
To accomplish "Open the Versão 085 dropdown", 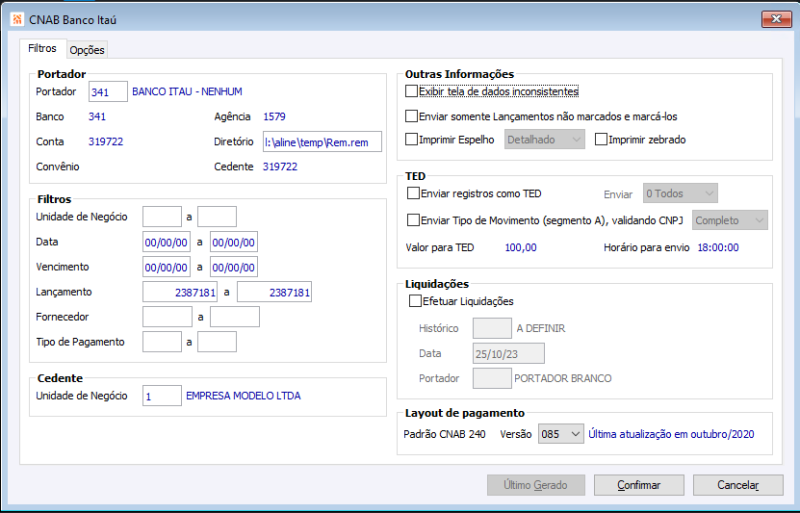I will [561, 434].
